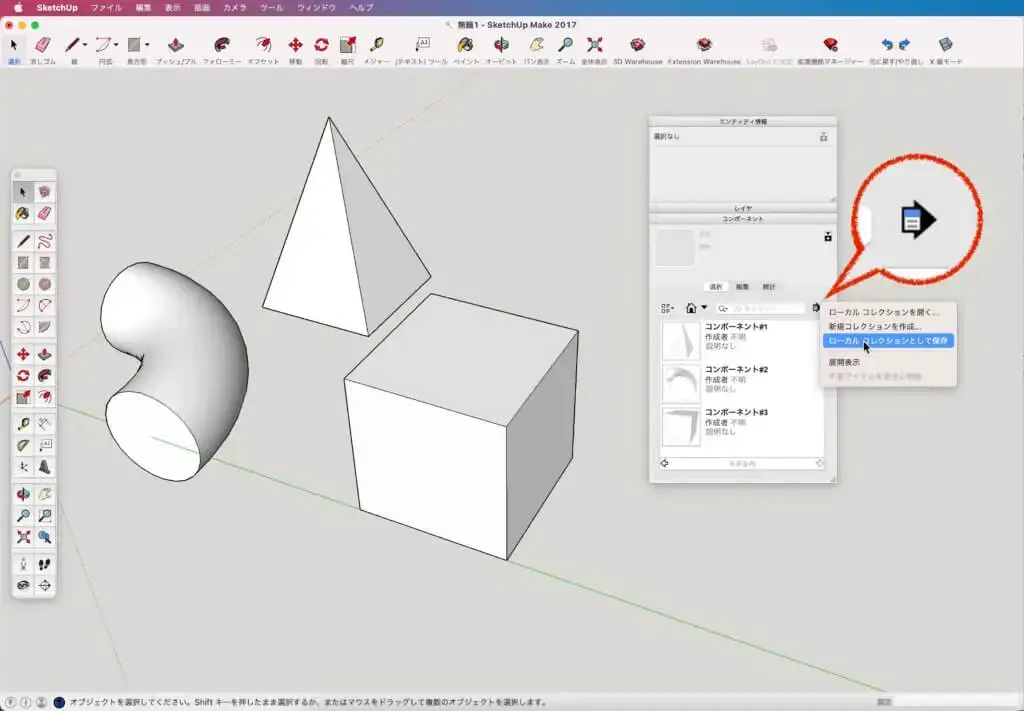The width and height of the screenshot is (1024, 711).
Task: Choose the 3D Text tool in the floating palette
Action: coord(44,467)
